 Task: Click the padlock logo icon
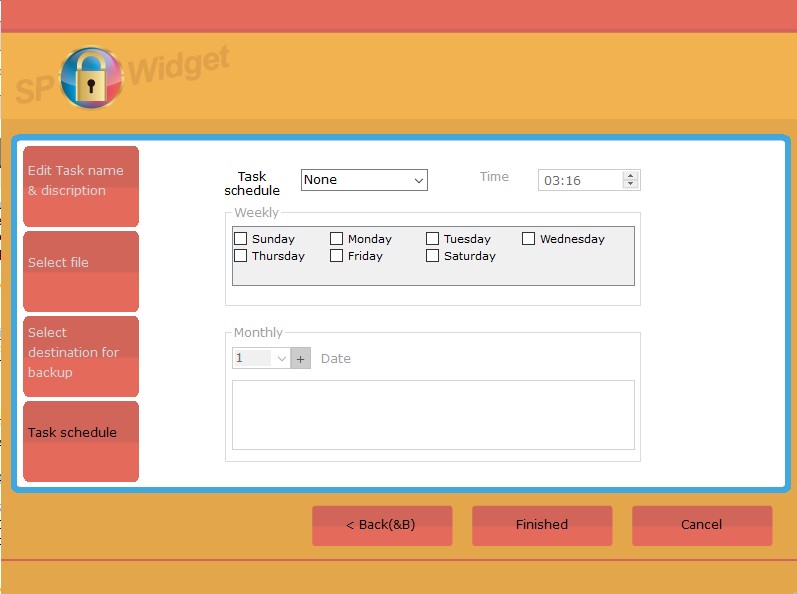[x=91, y=78]
